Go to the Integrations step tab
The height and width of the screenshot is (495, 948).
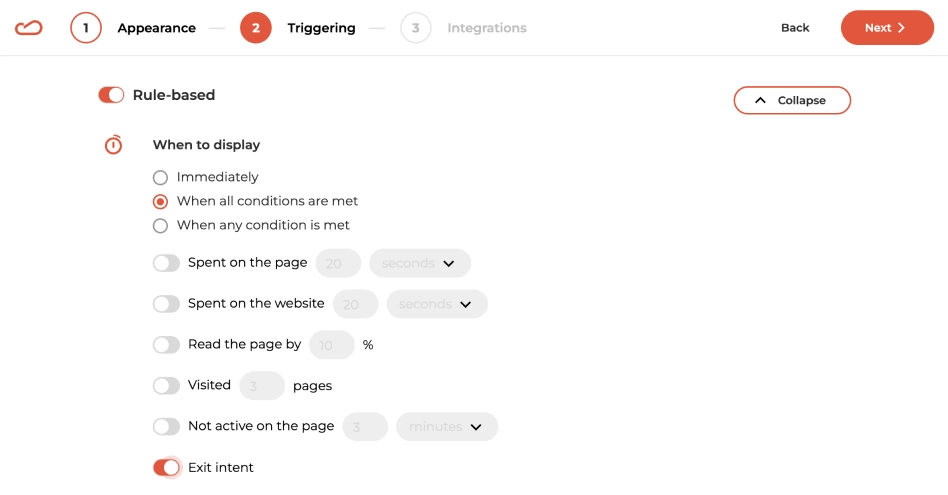[487, 28]
